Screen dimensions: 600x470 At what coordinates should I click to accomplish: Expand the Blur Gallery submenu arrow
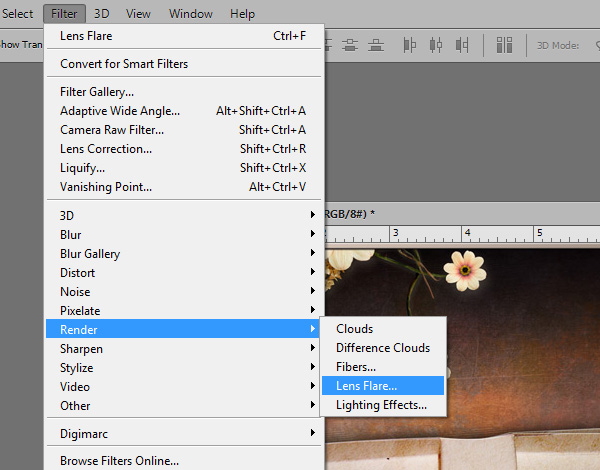click(x=313, y=253)
